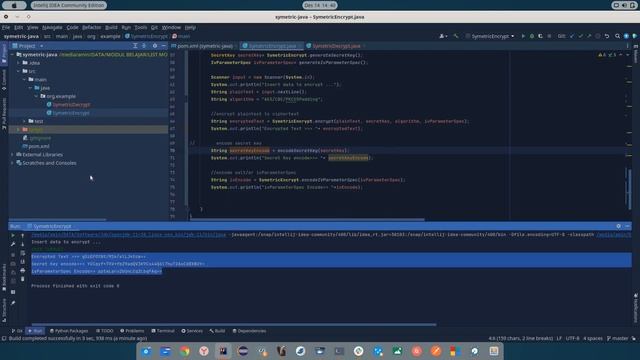Toggle the Project tool window sidebar button
Viewport: 640px width, 360px height.
click(4, 53)
